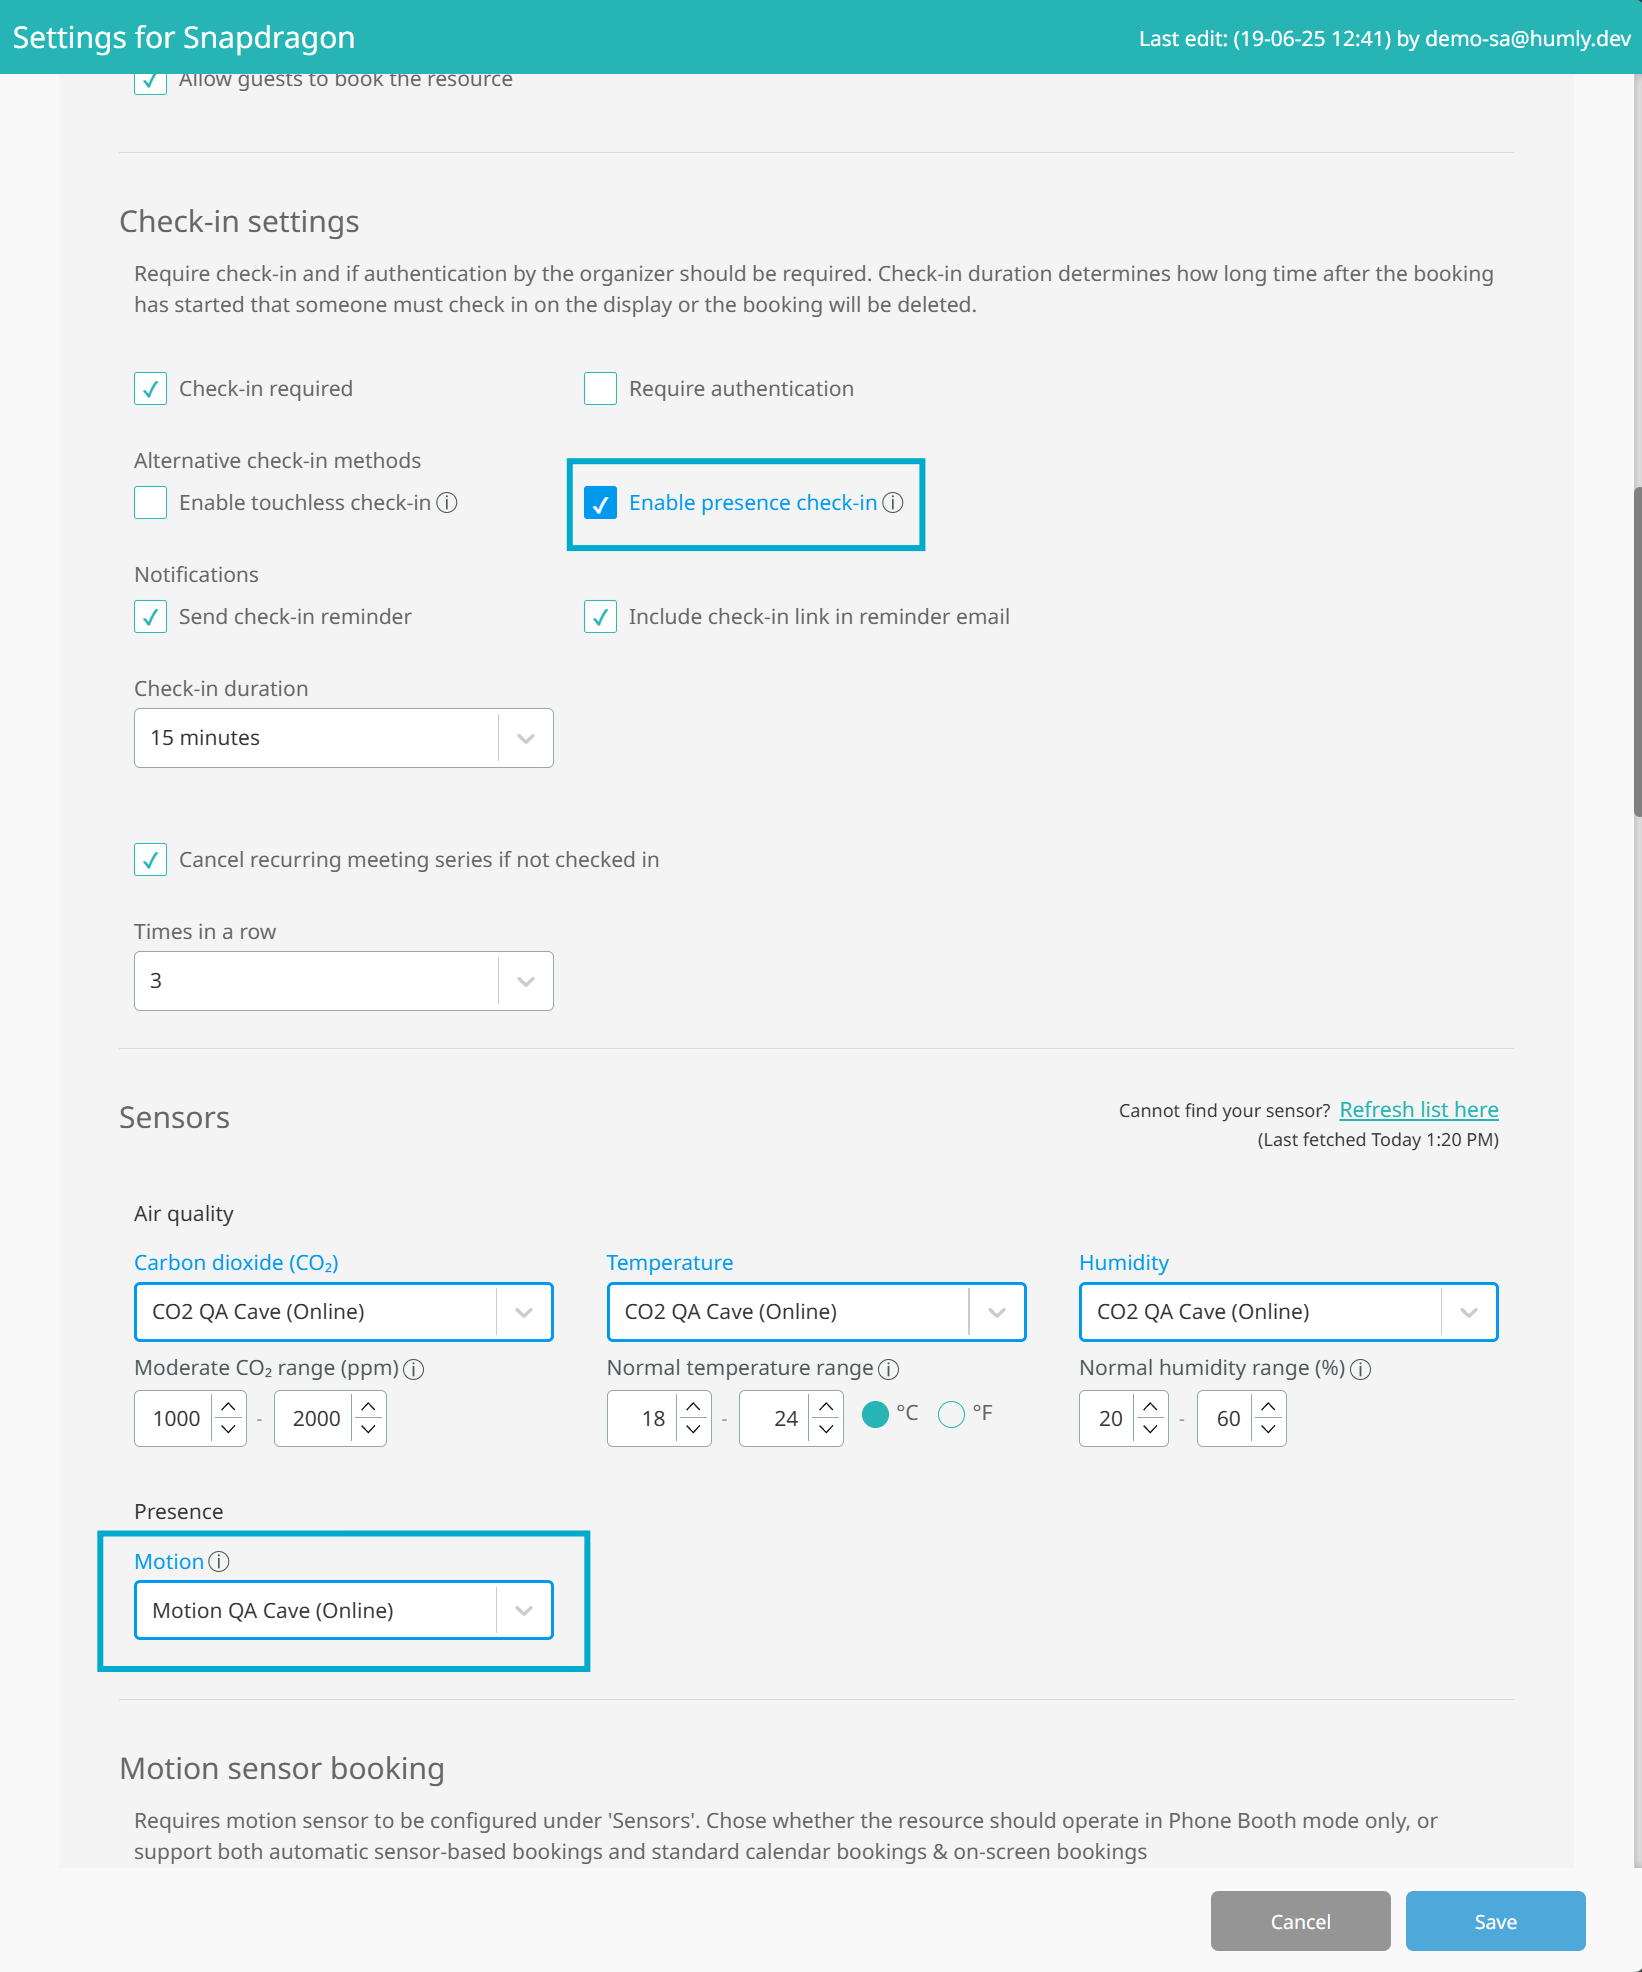
Task: Click info icon beside Motion label
Action: pos(219,1562)
